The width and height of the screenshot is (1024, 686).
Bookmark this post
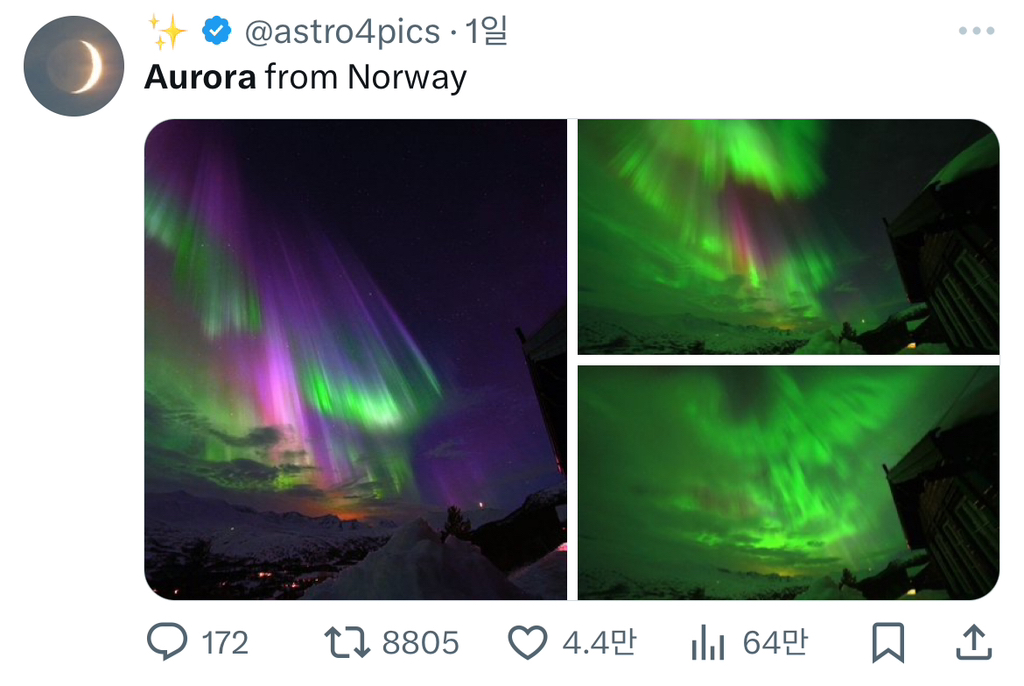tap(888, 643)
